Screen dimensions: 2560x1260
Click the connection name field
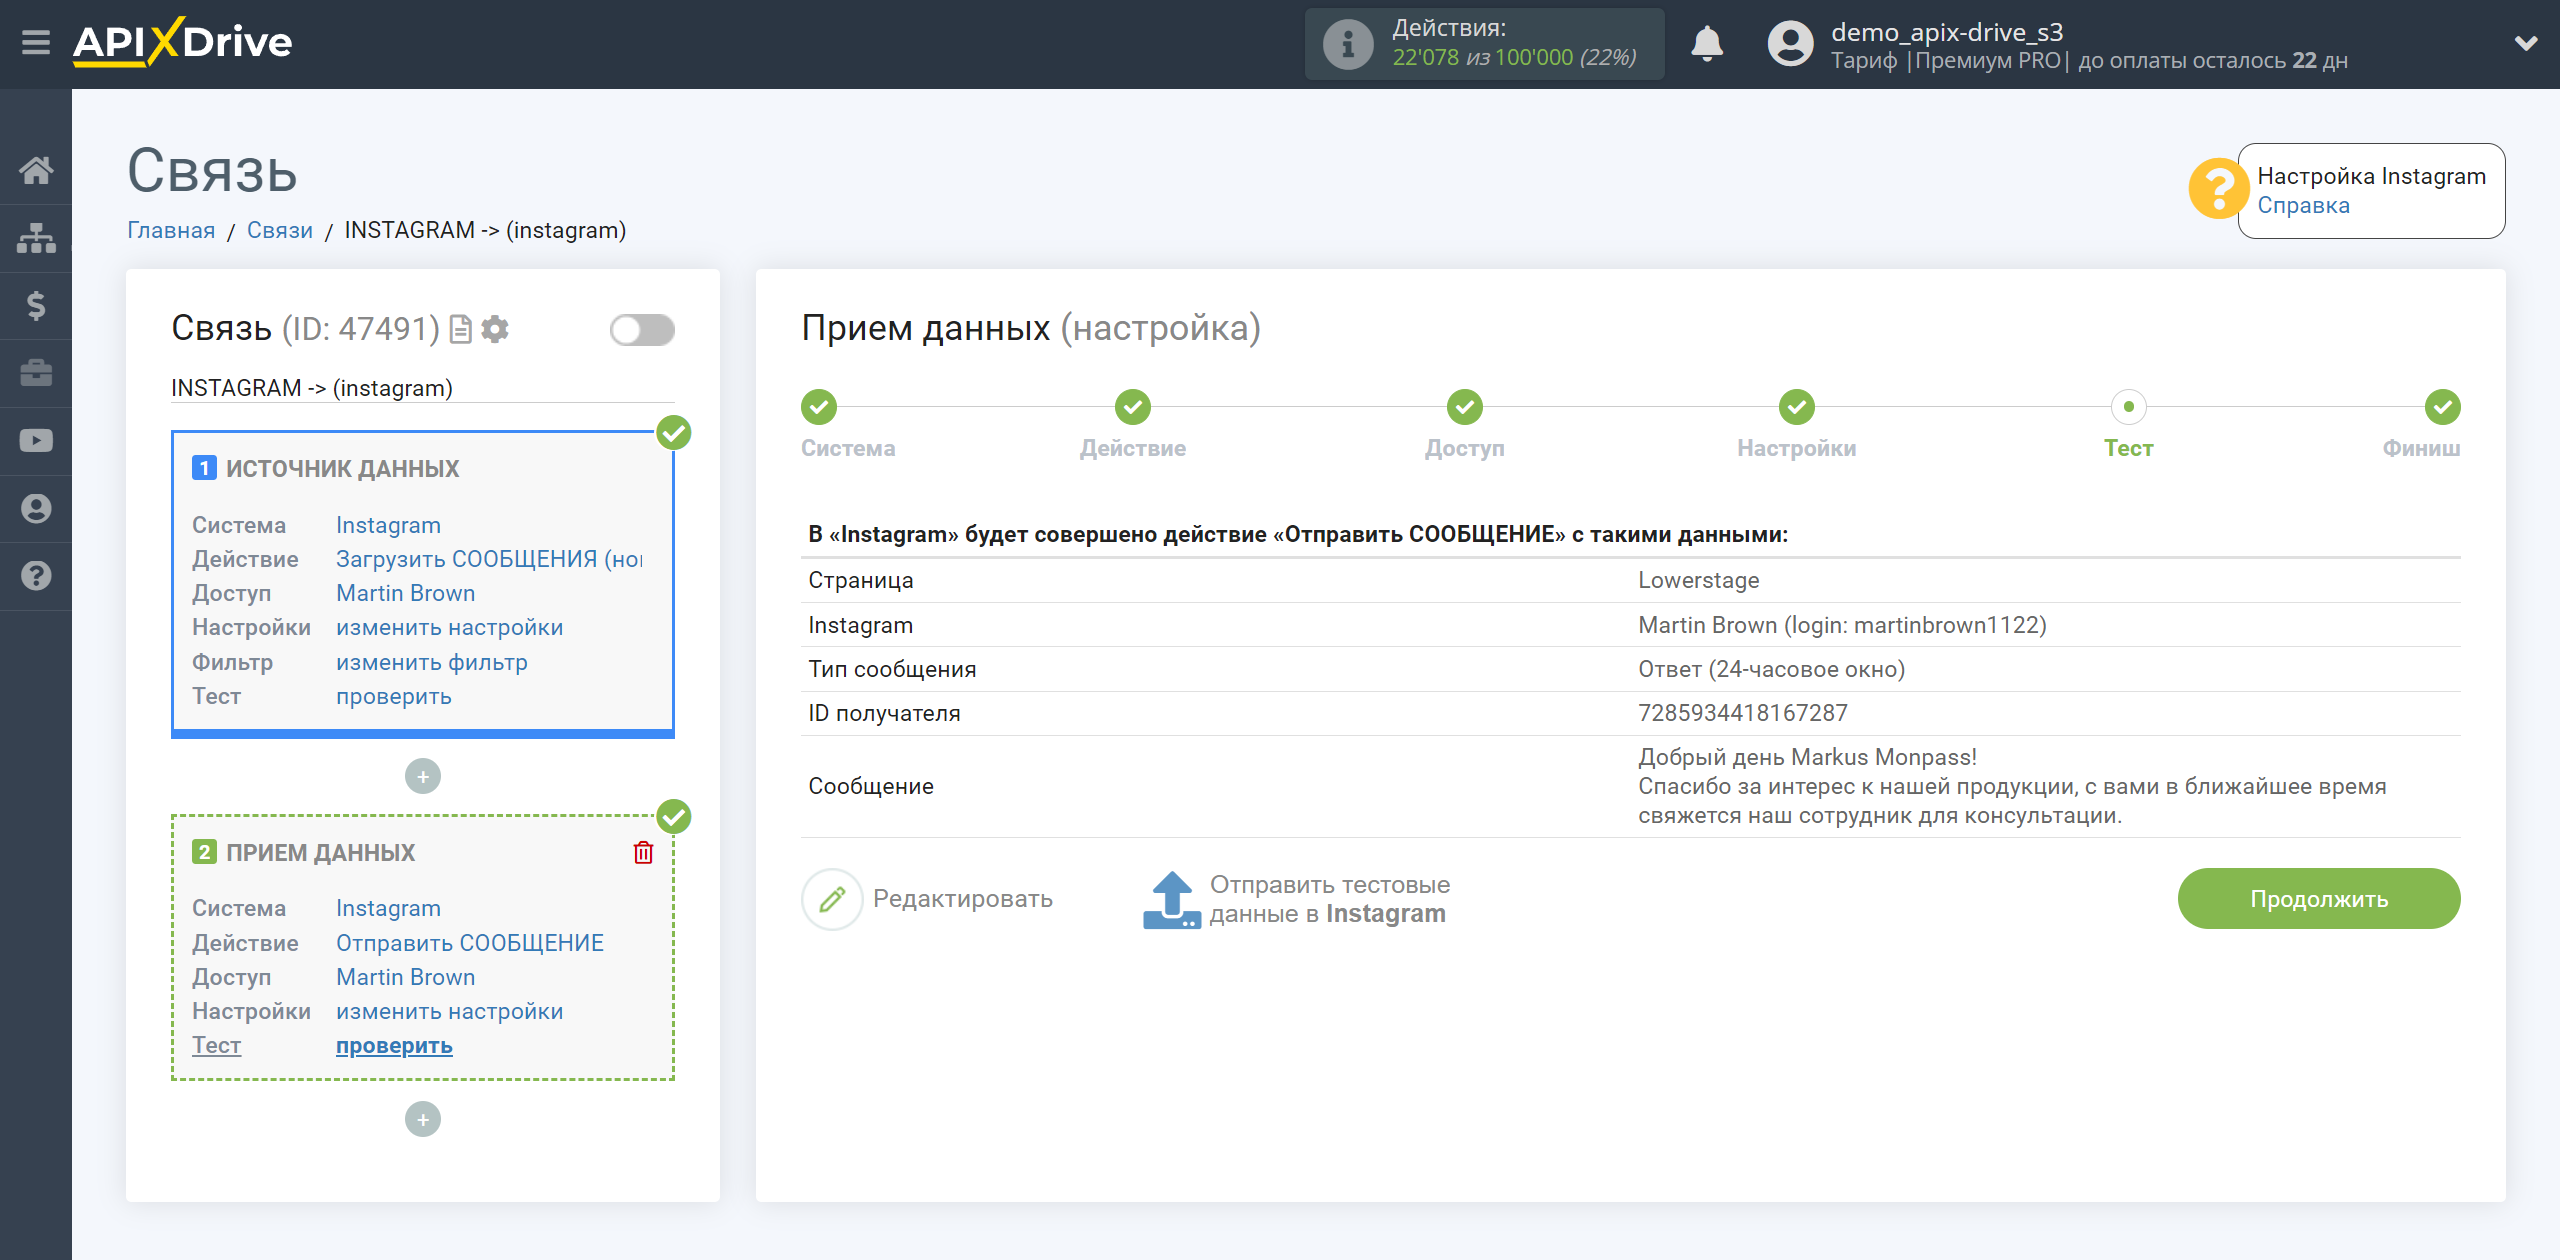[422, 388]
